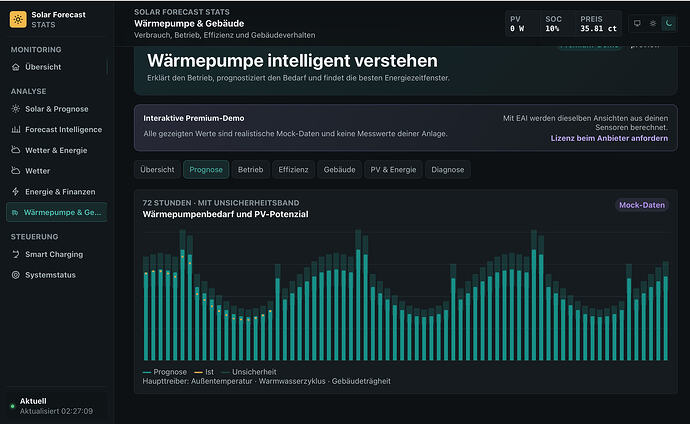690x424 pixels.
Task: Click the PREIS 35.81 ct stat
Action: point(598,24)
